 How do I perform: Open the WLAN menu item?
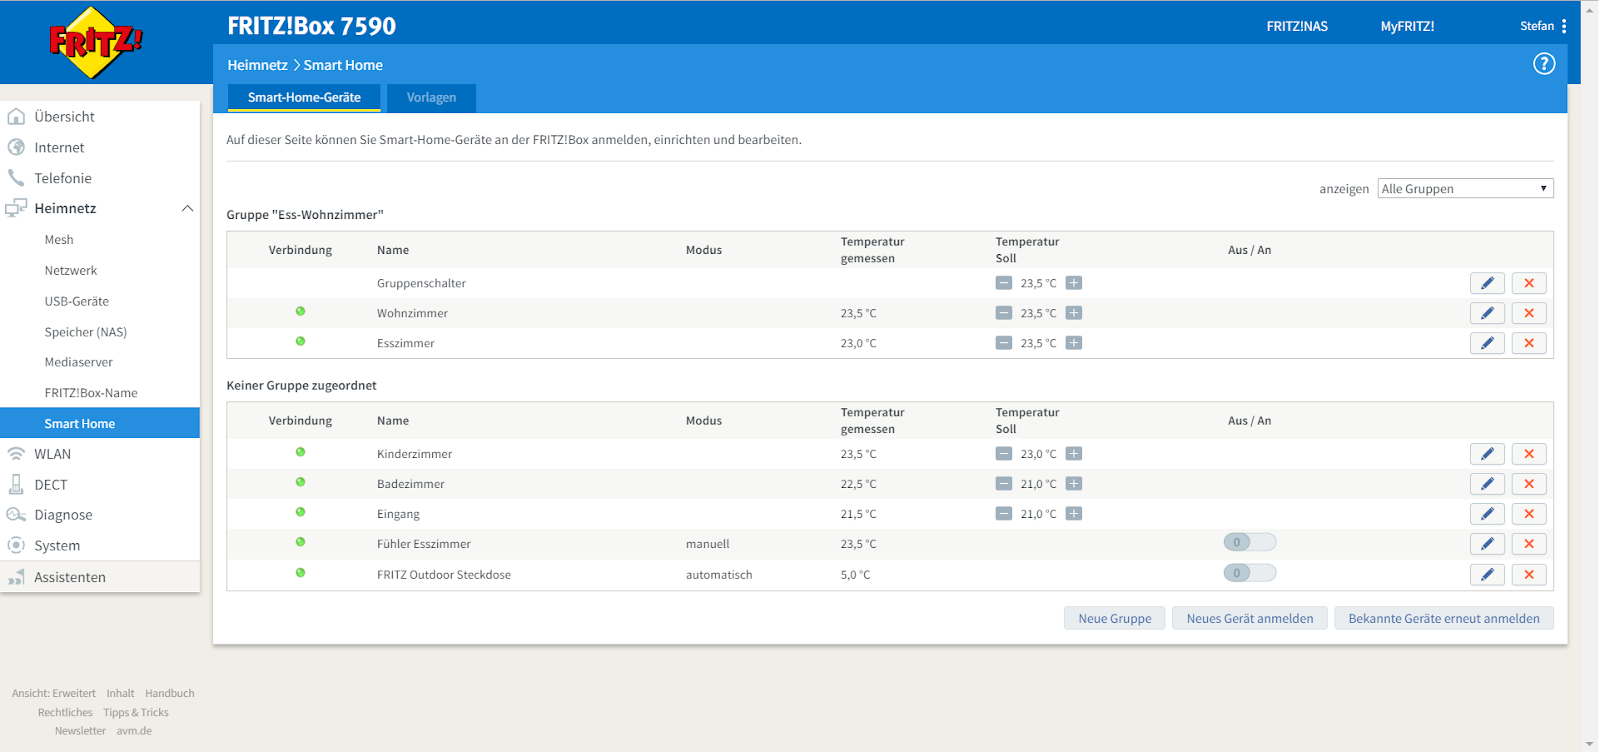(x=53, y=454)
